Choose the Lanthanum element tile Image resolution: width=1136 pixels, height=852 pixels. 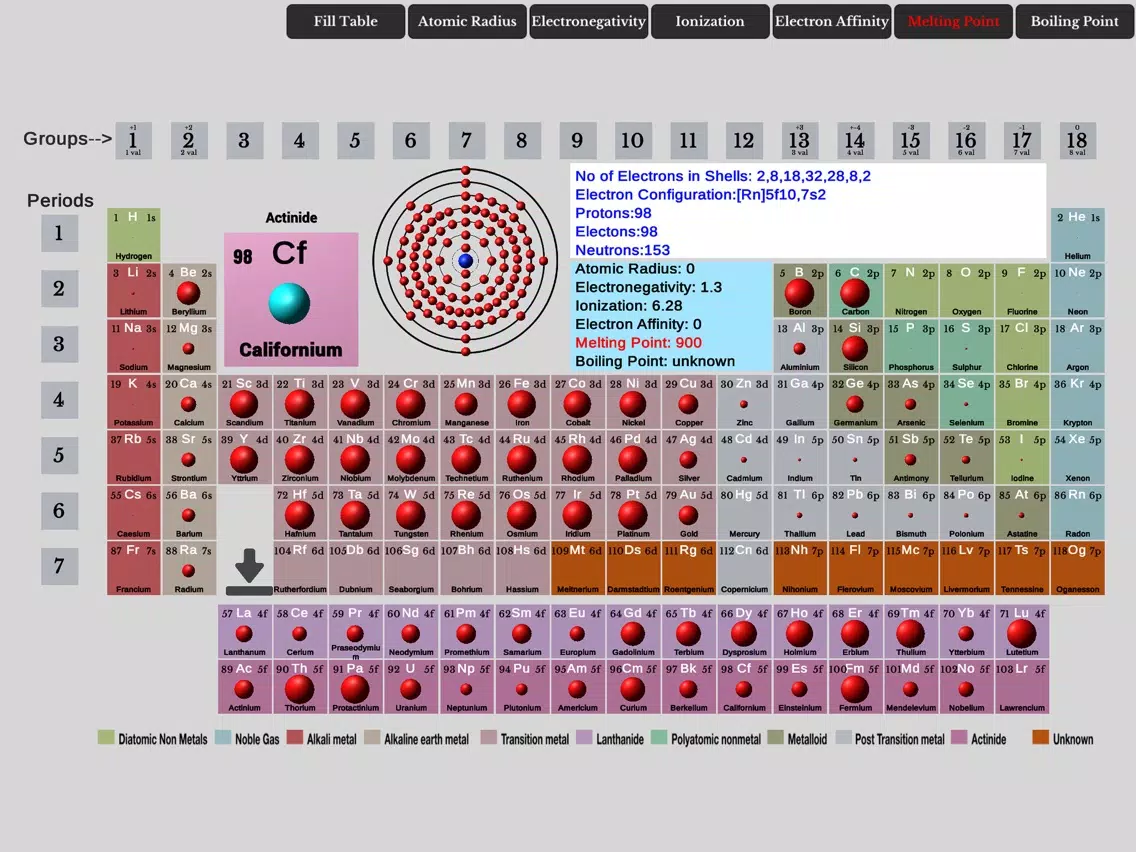[x=244, y=632]
